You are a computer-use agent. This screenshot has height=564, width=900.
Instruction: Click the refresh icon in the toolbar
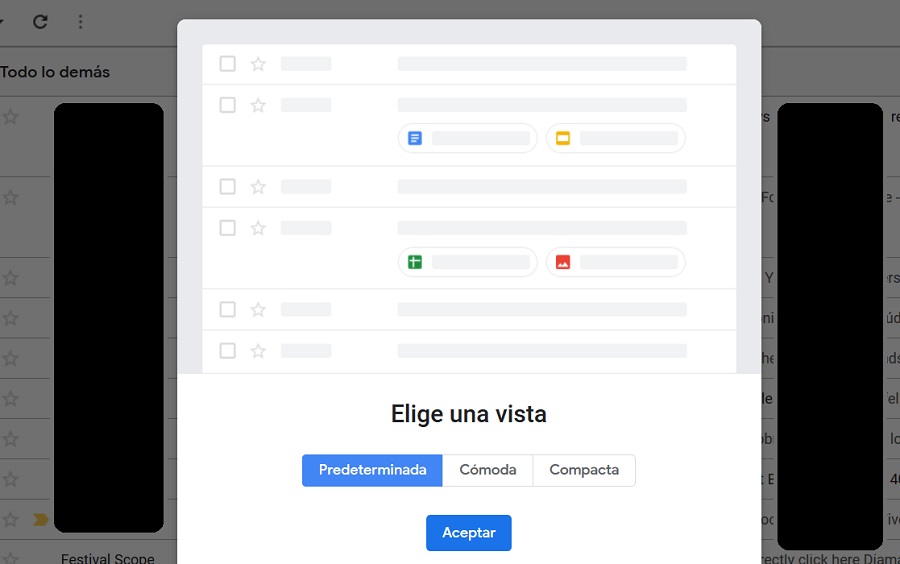point(40,21)
